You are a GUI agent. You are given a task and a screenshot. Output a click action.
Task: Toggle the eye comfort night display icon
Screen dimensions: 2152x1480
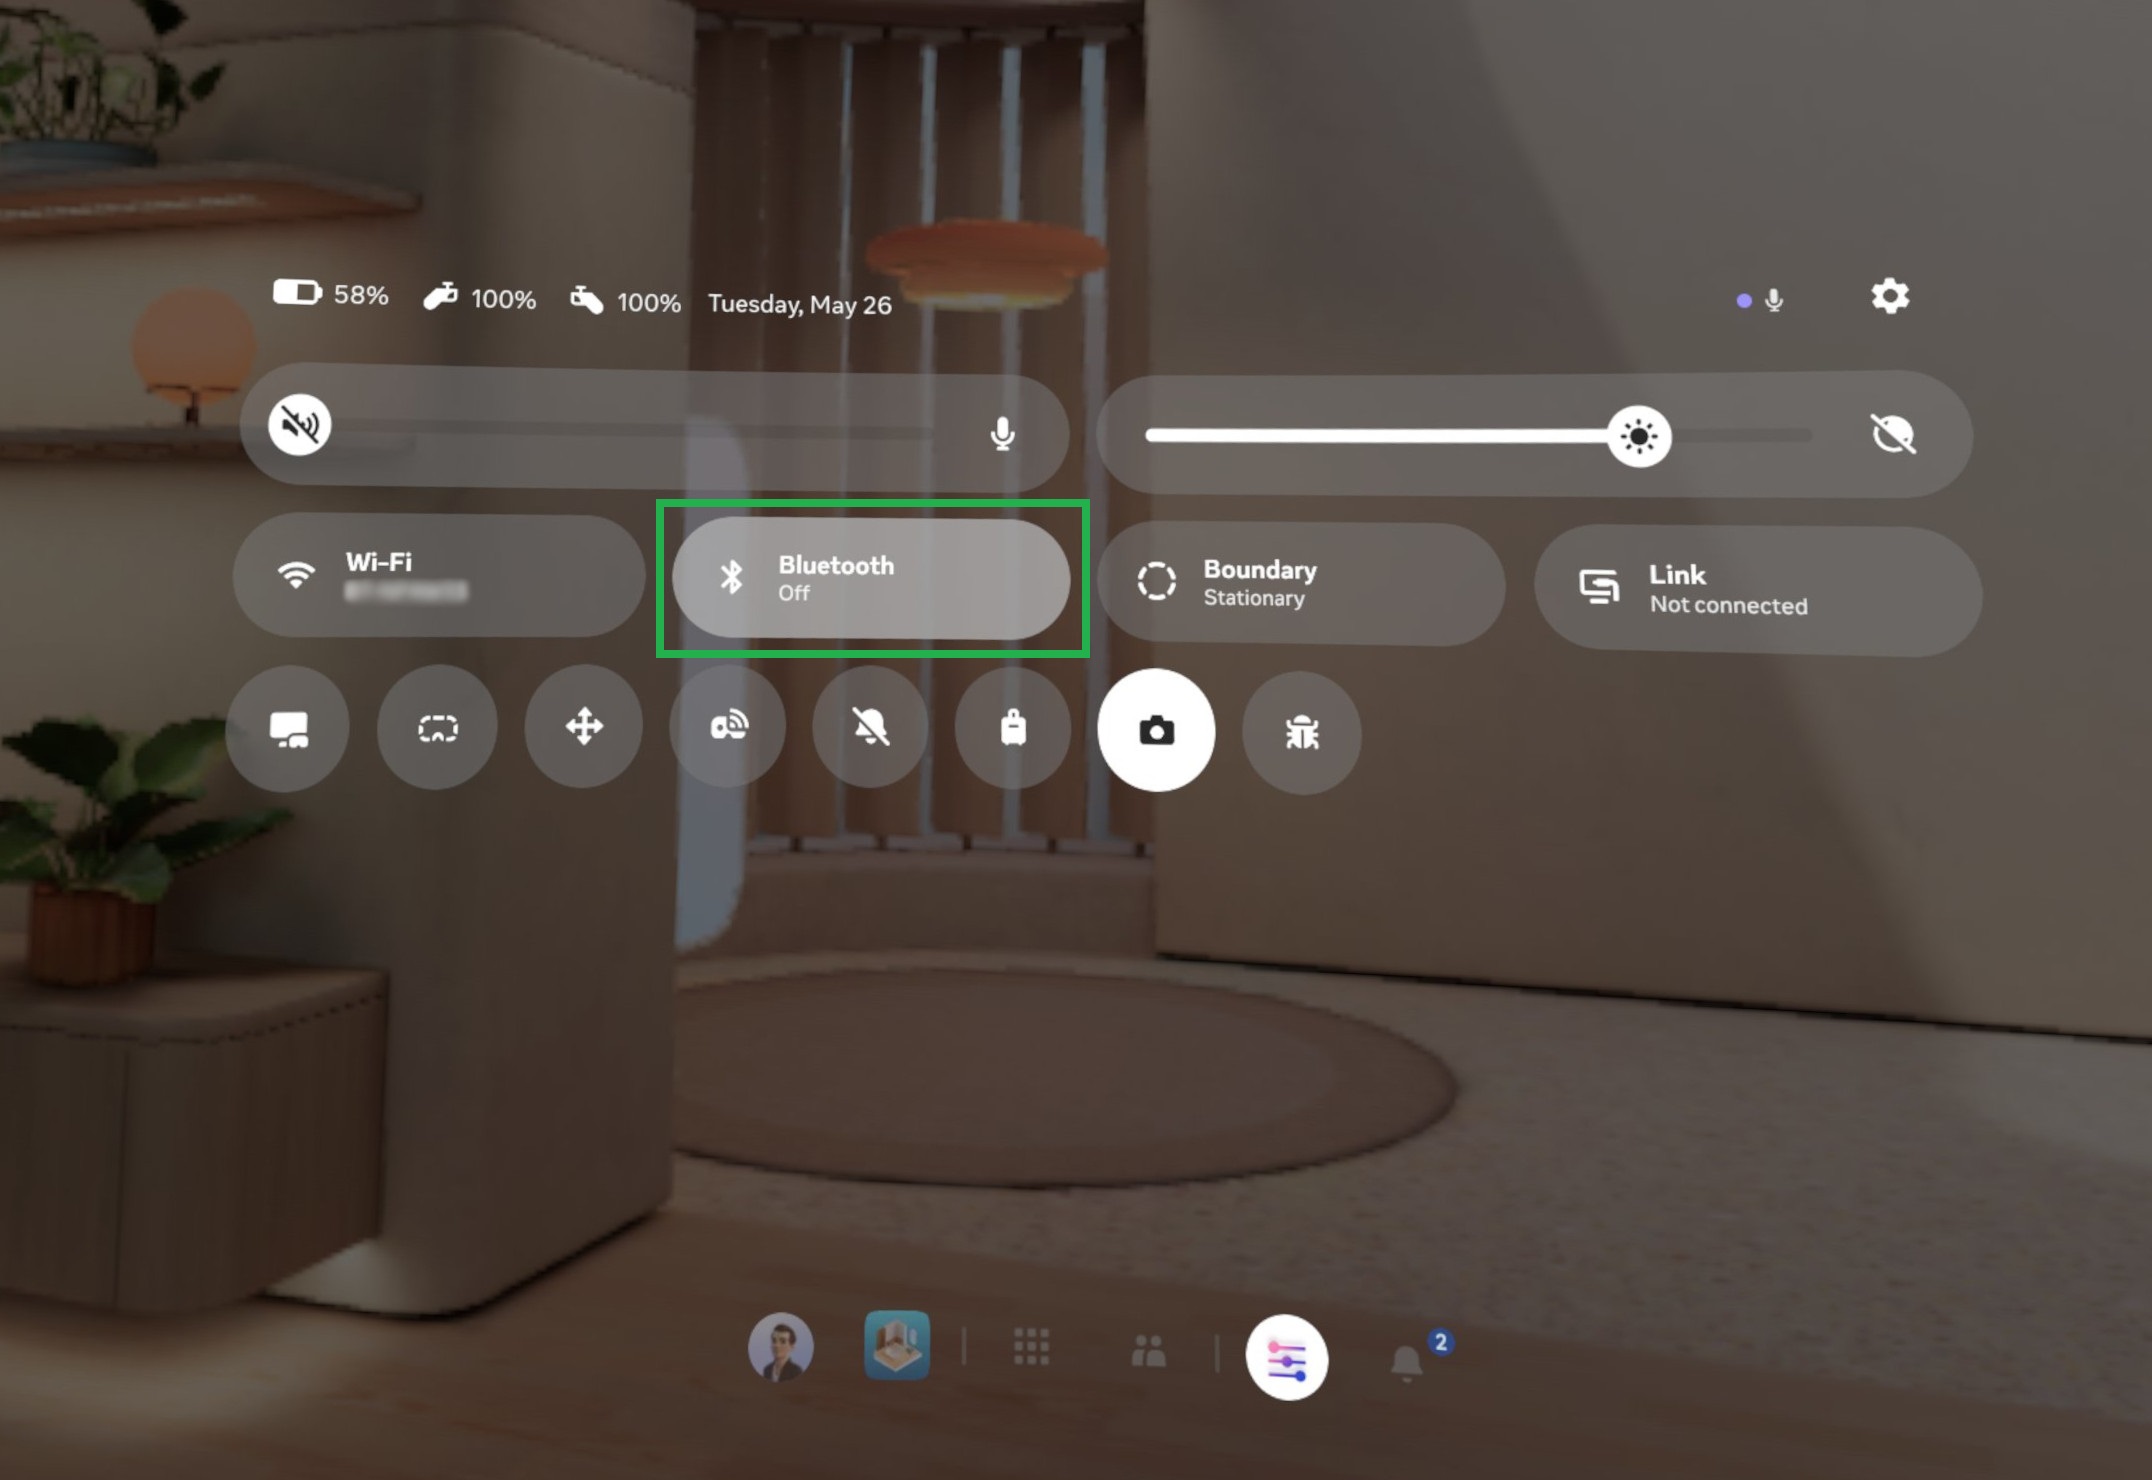coord(1892,435)
